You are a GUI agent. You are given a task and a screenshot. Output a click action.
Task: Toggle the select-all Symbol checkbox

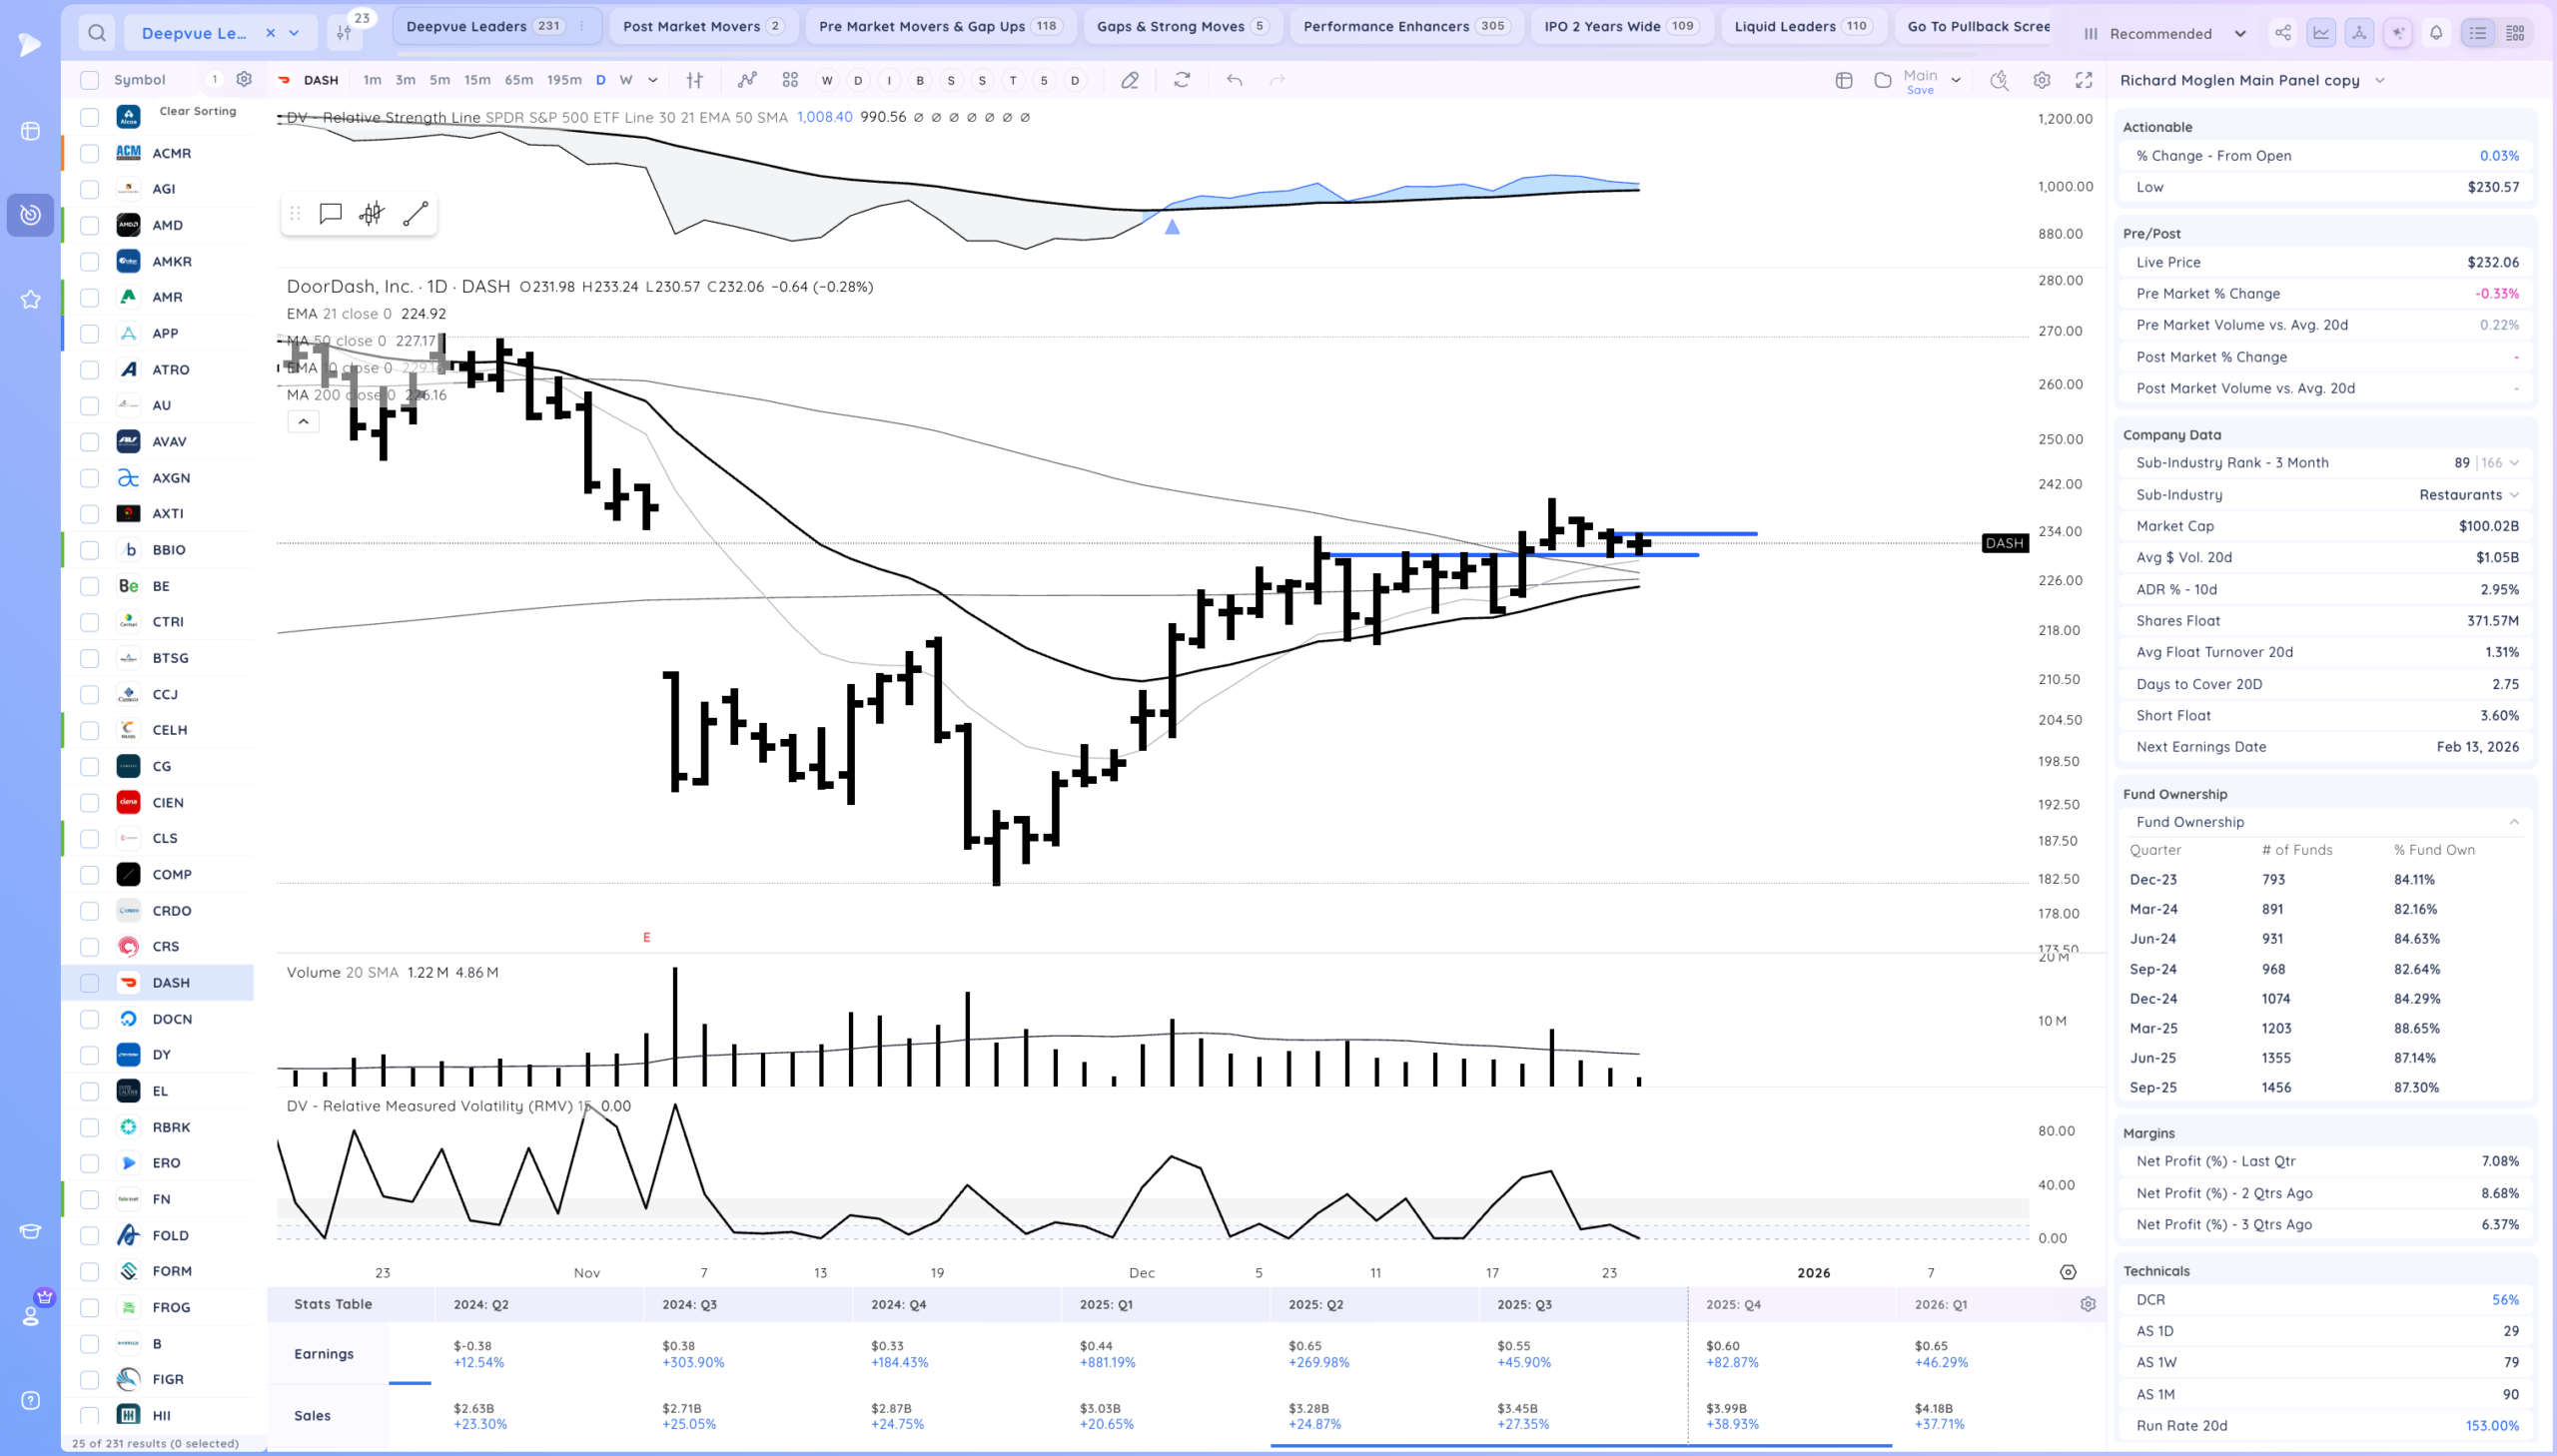tap(90, 80)
